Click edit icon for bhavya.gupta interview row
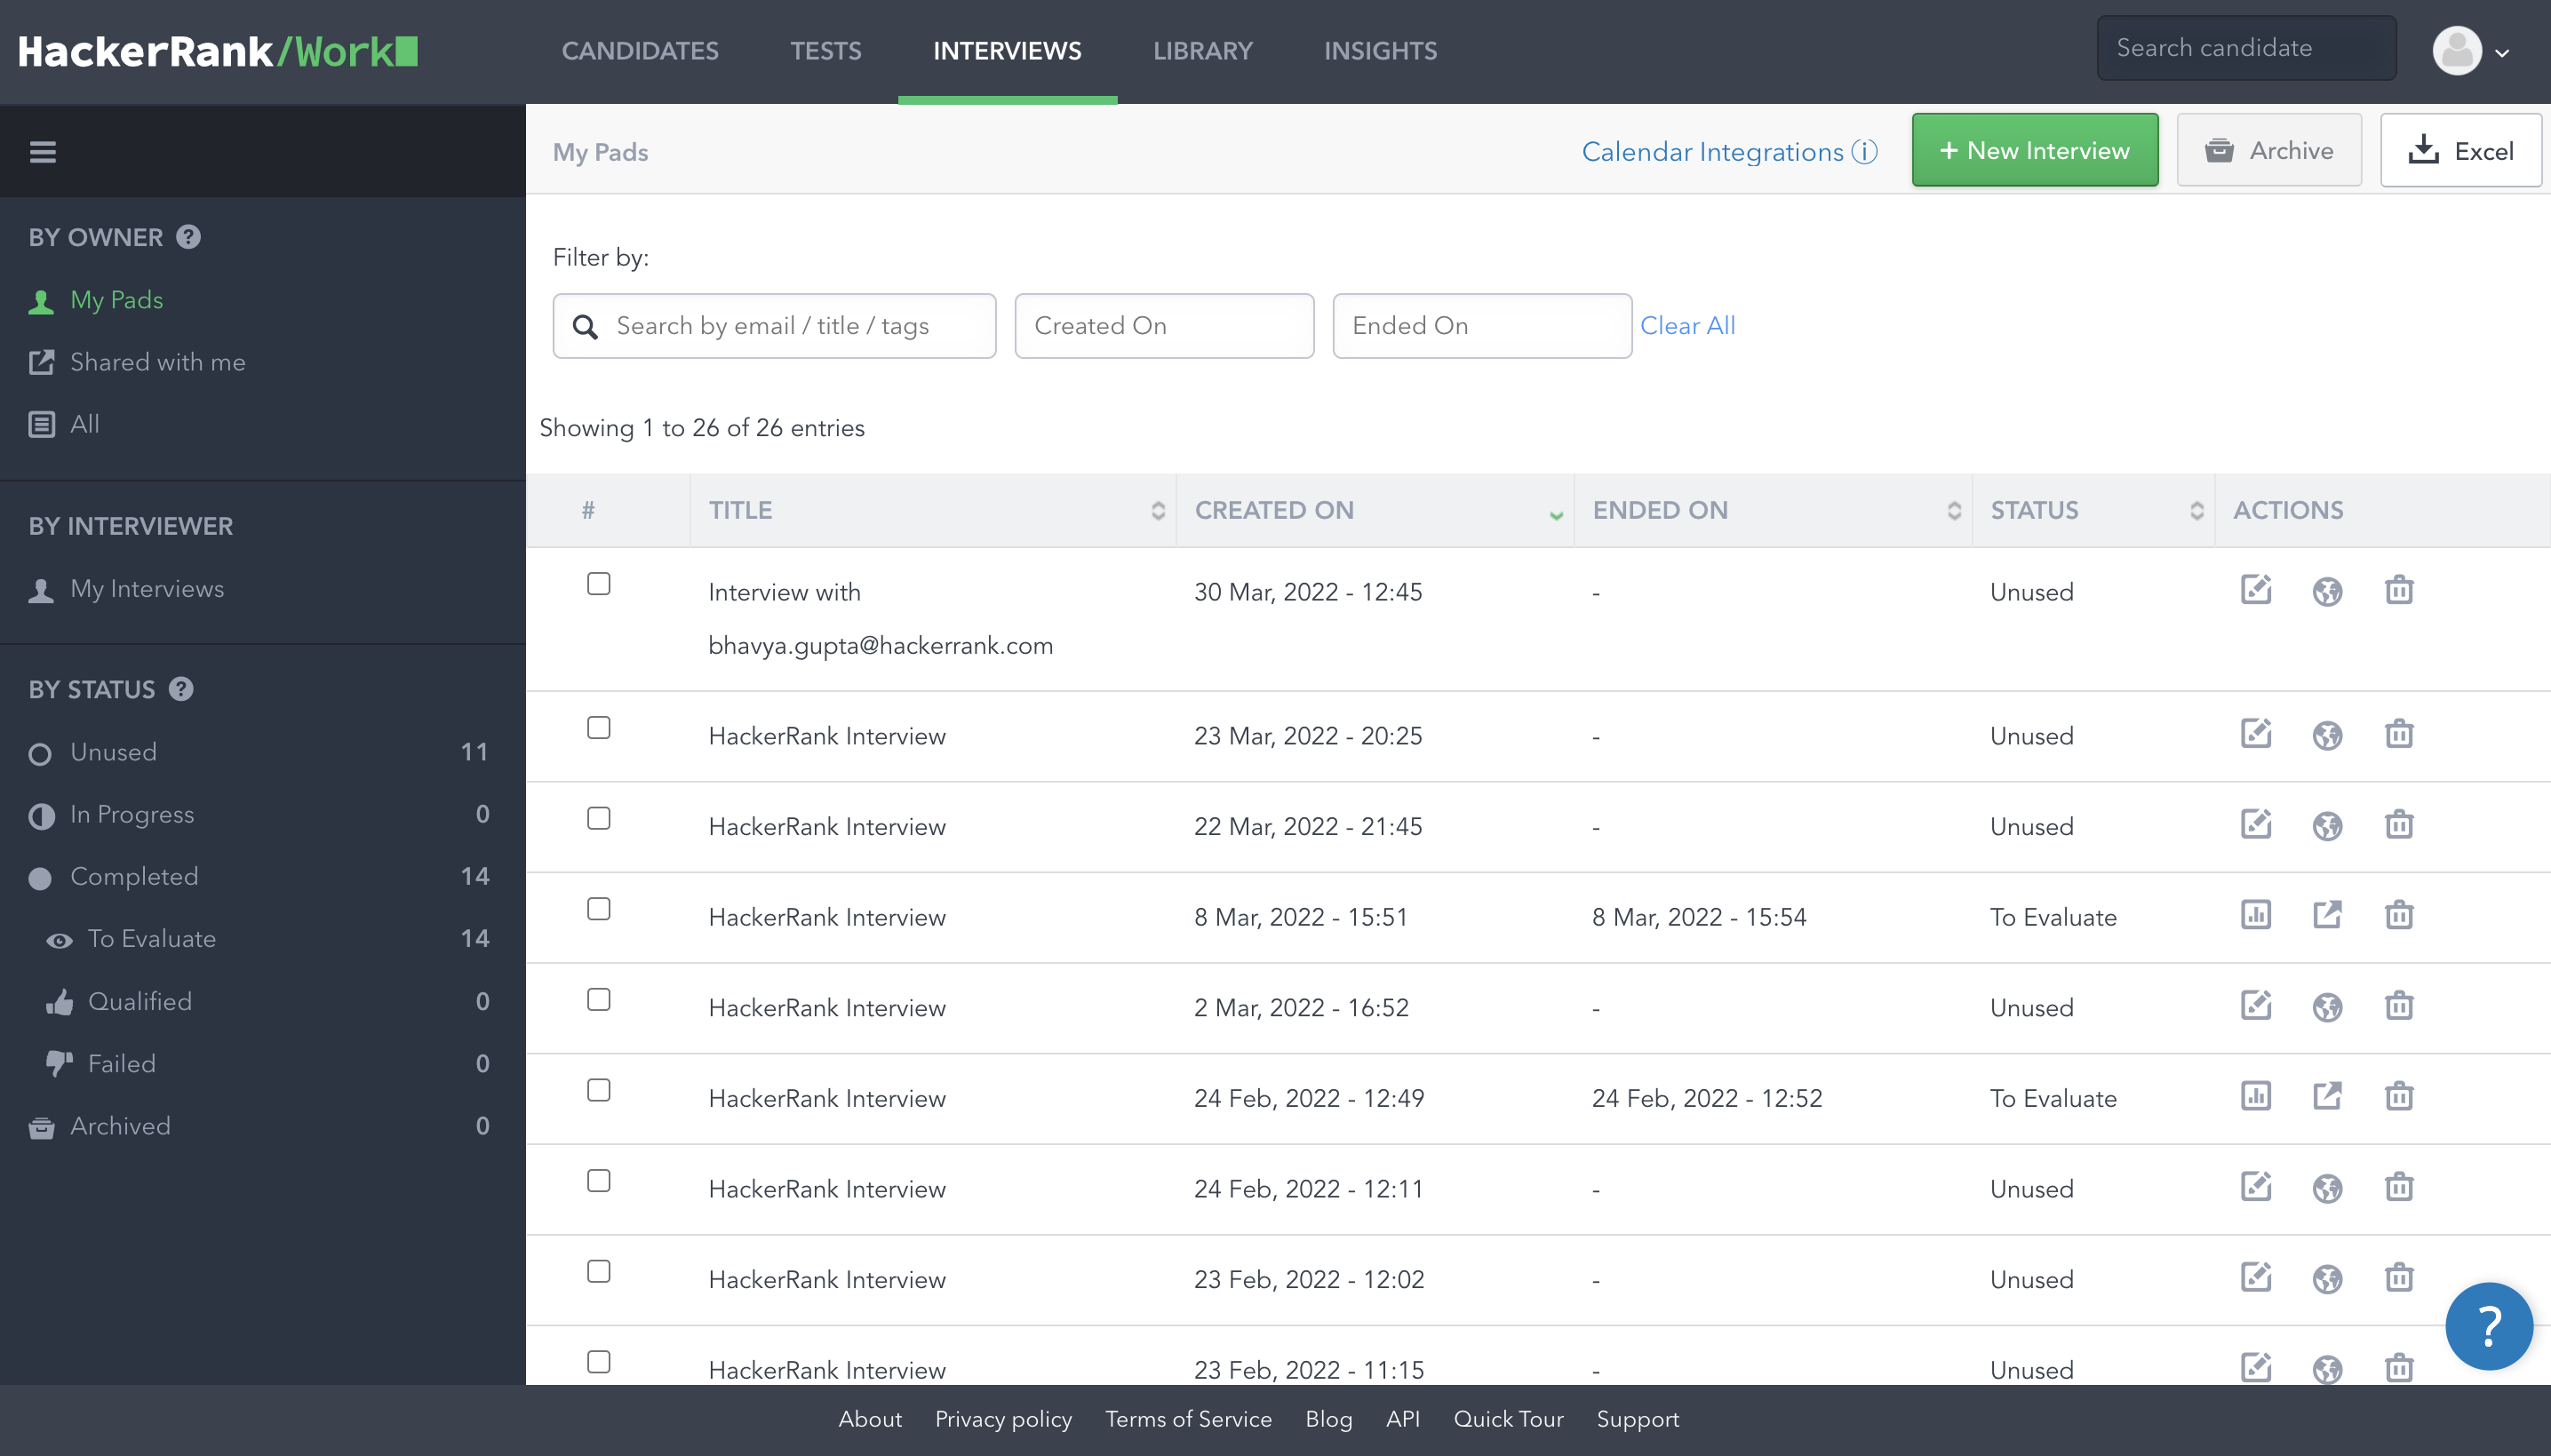 click(x=2255, y=590)
